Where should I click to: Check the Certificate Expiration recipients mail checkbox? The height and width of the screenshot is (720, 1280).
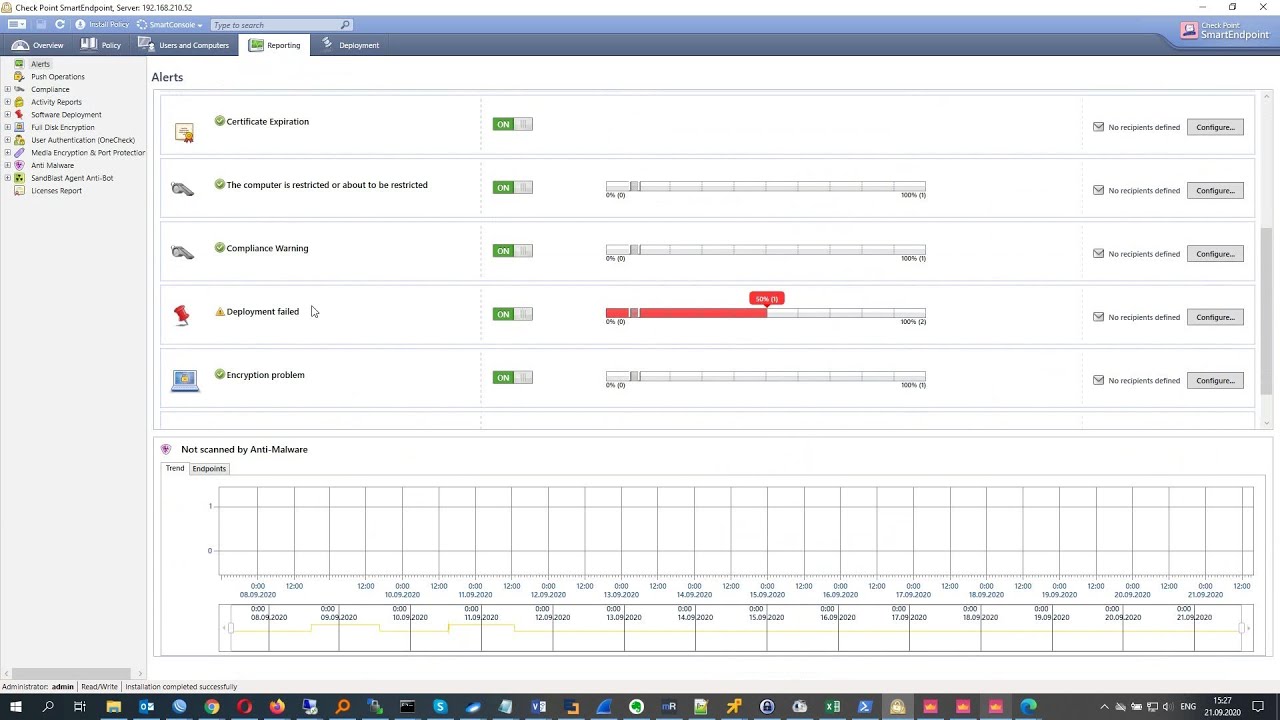[1098, 127]
